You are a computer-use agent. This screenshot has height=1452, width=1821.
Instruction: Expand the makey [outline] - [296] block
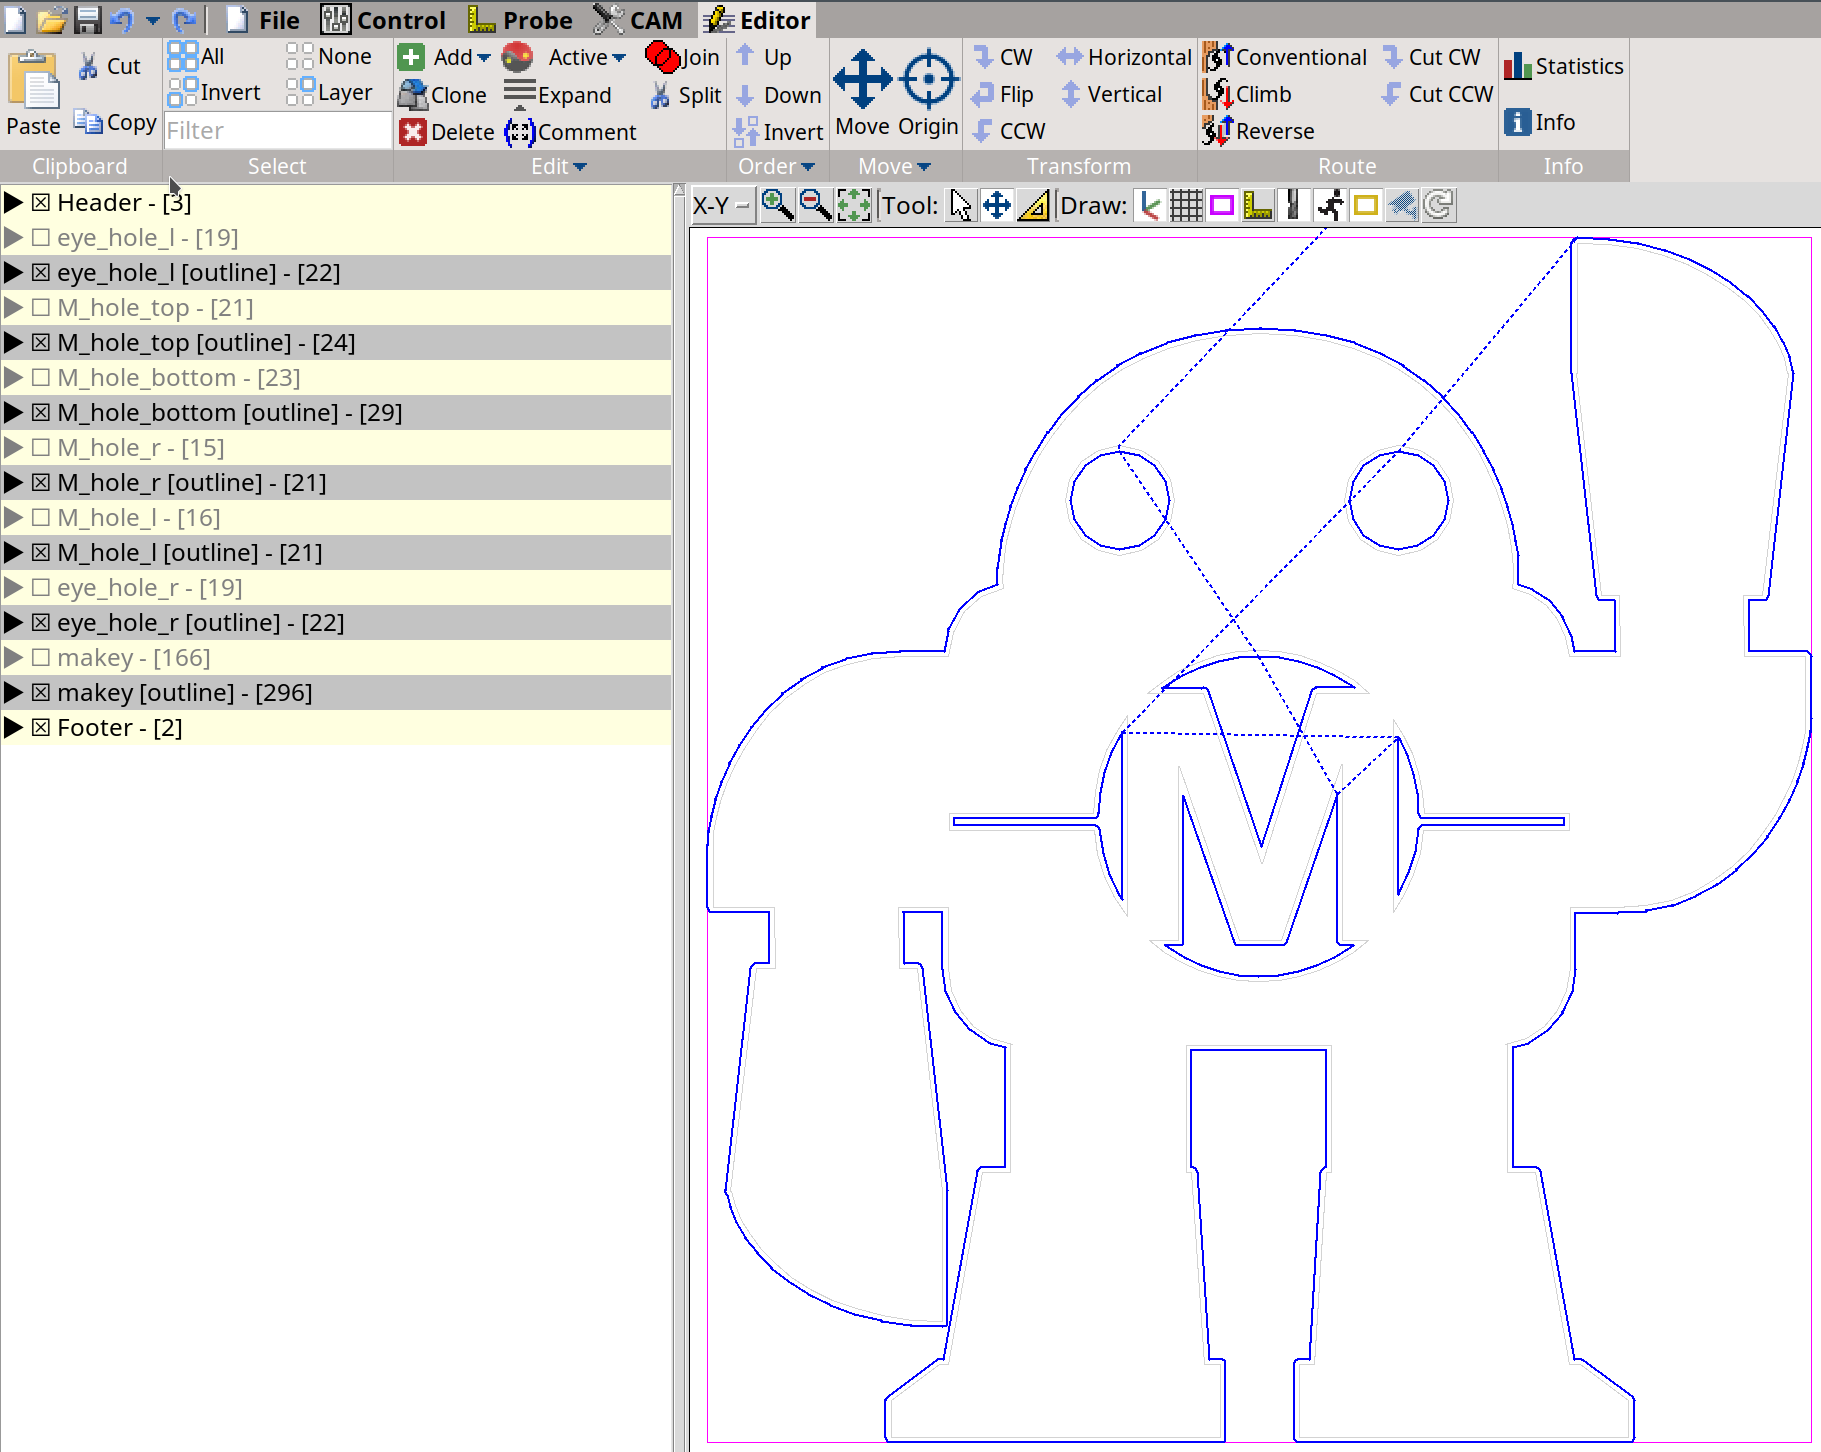point(13,692)
